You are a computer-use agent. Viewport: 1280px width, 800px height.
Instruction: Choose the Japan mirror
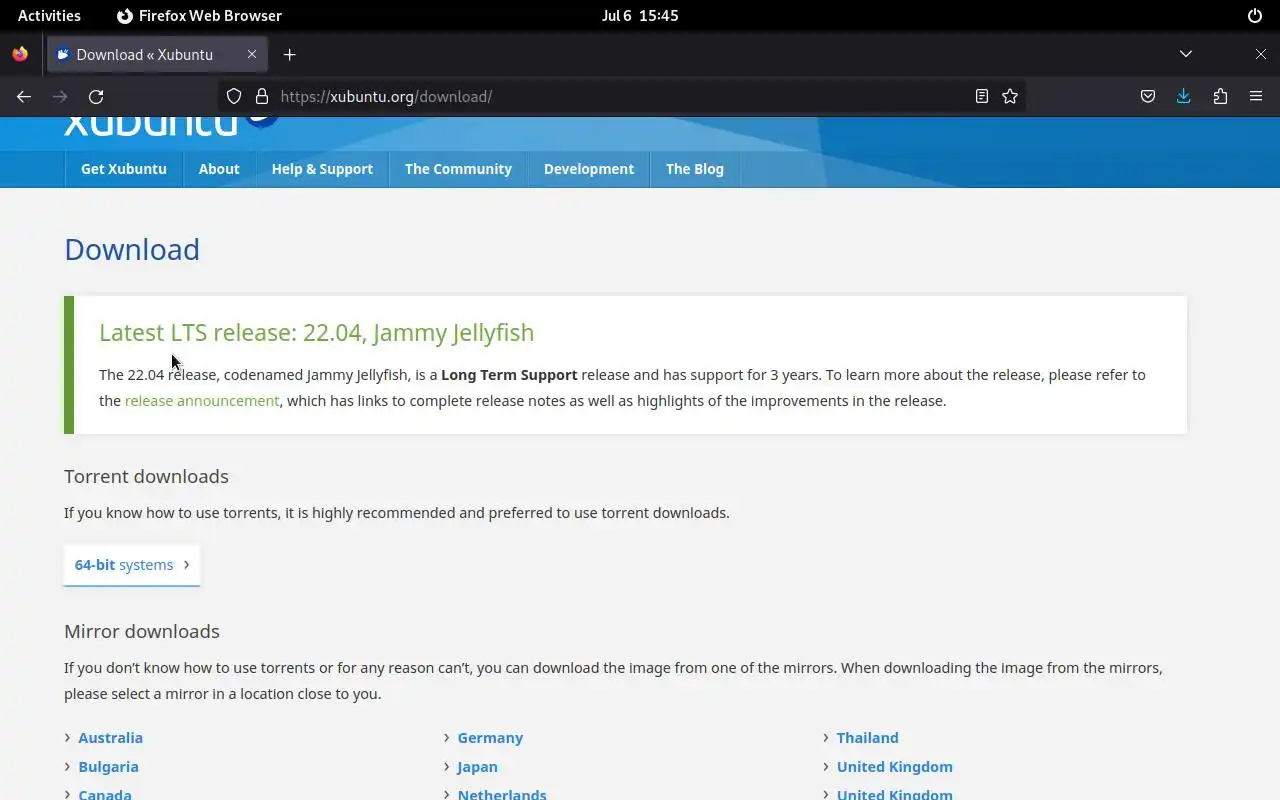coord(477,767)
